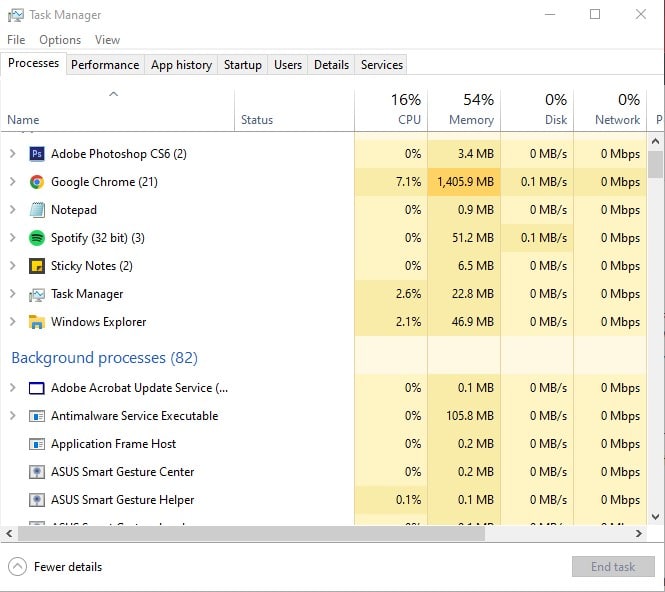Switch to the Performance tab

[x=105, y=65]
